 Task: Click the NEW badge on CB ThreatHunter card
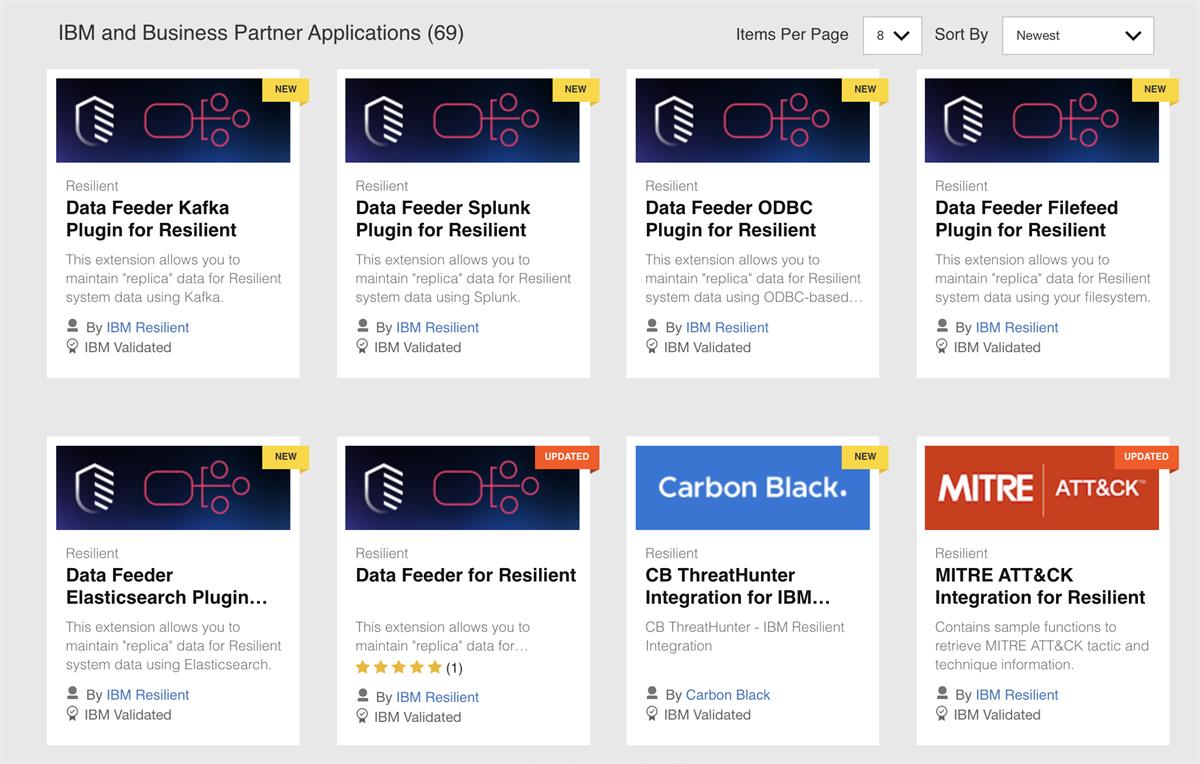[x=865, y=456]
